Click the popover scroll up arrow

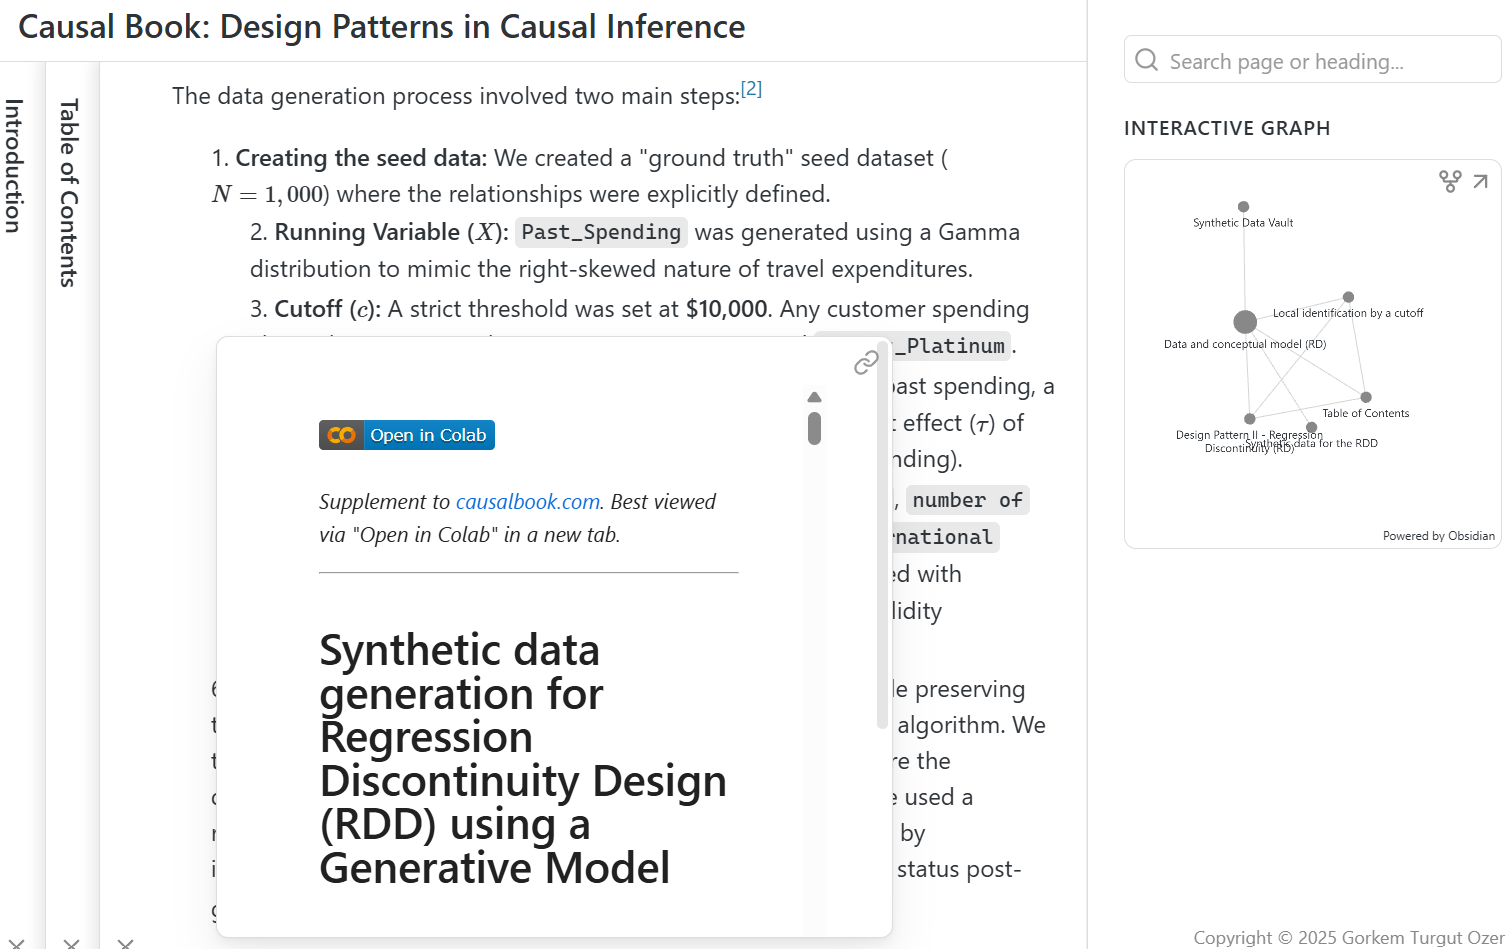[814, 397]
